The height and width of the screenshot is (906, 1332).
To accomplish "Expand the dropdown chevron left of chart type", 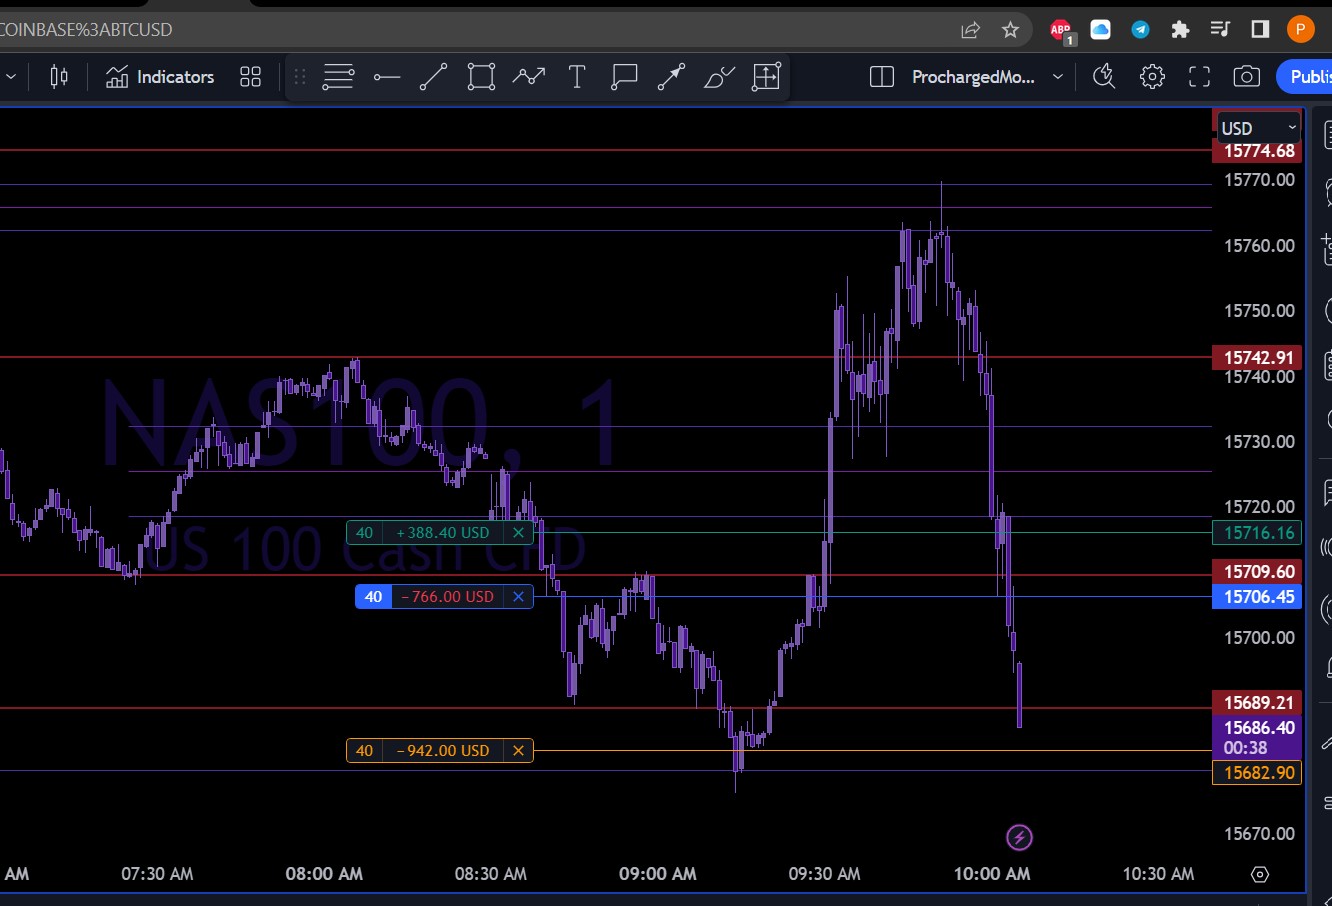I will (12, 77).
